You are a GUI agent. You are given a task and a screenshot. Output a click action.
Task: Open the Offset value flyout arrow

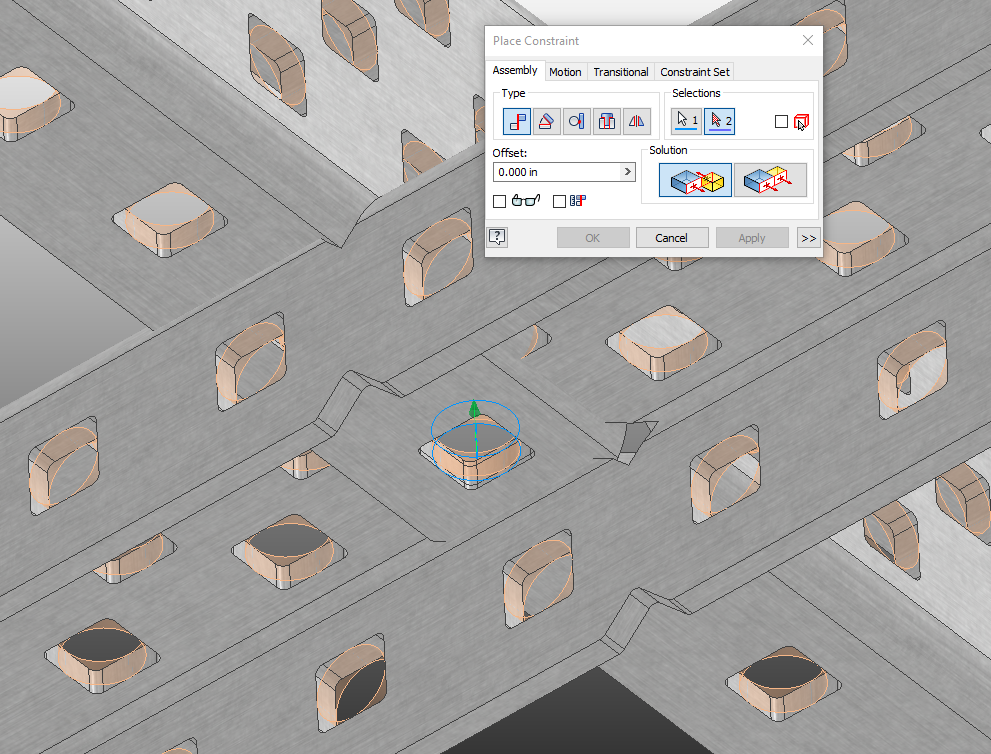pos(628,172)
